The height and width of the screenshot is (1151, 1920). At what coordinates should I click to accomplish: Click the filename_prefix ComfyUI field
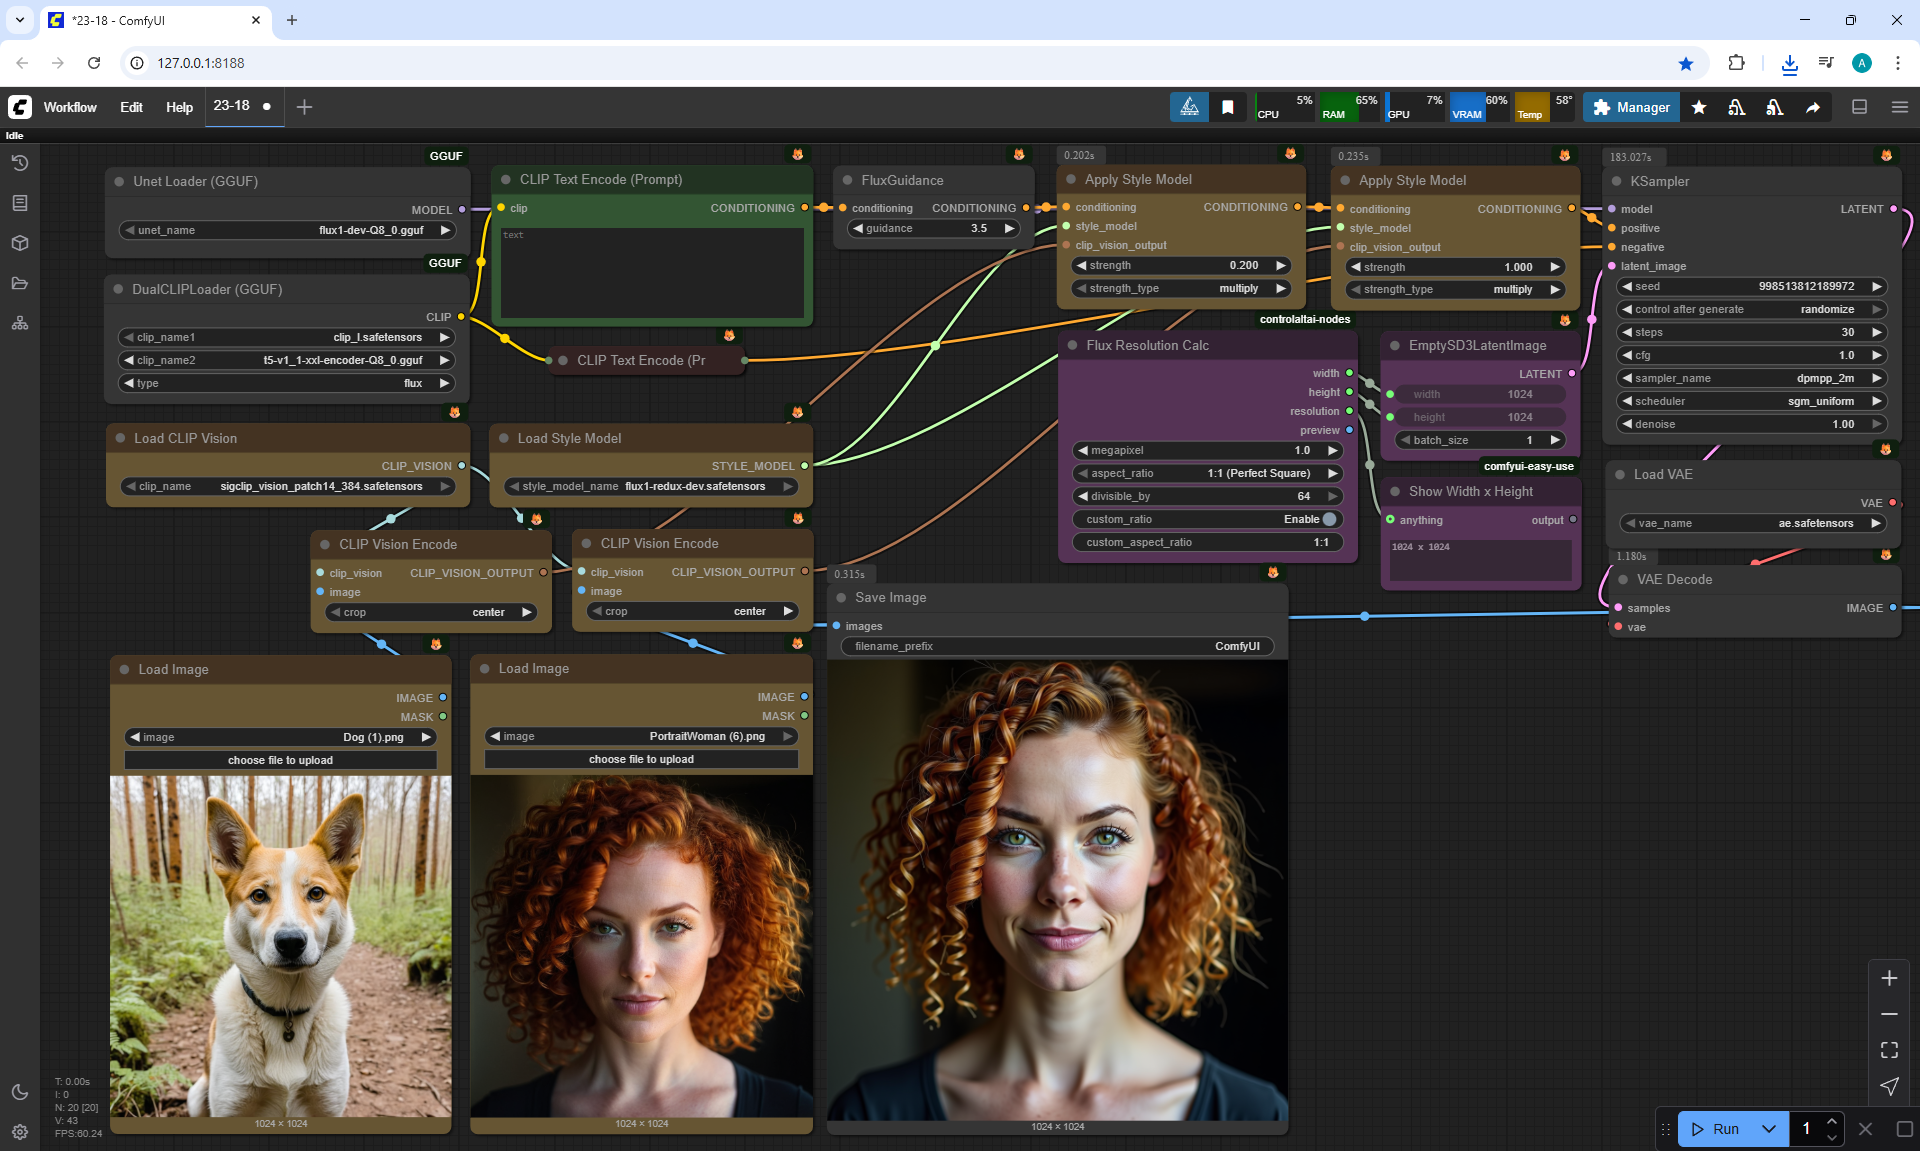click(x=1057, y=646)
